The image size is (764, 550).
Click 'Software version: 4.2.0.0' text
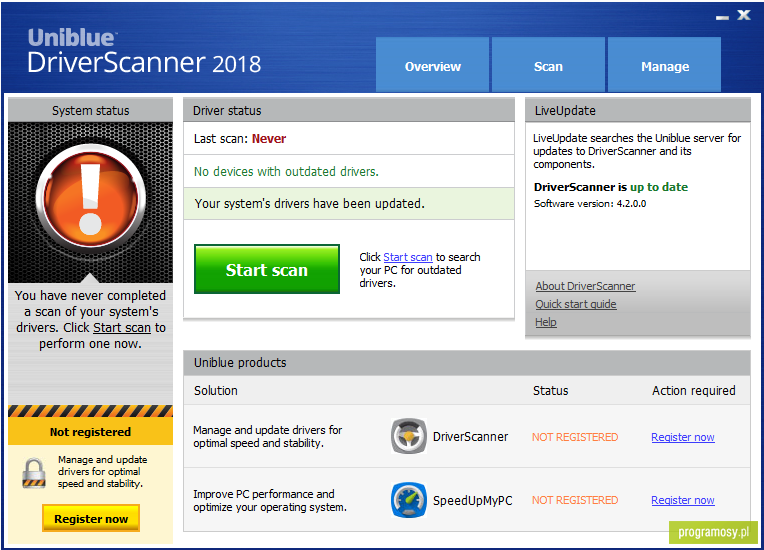point(590,204)
